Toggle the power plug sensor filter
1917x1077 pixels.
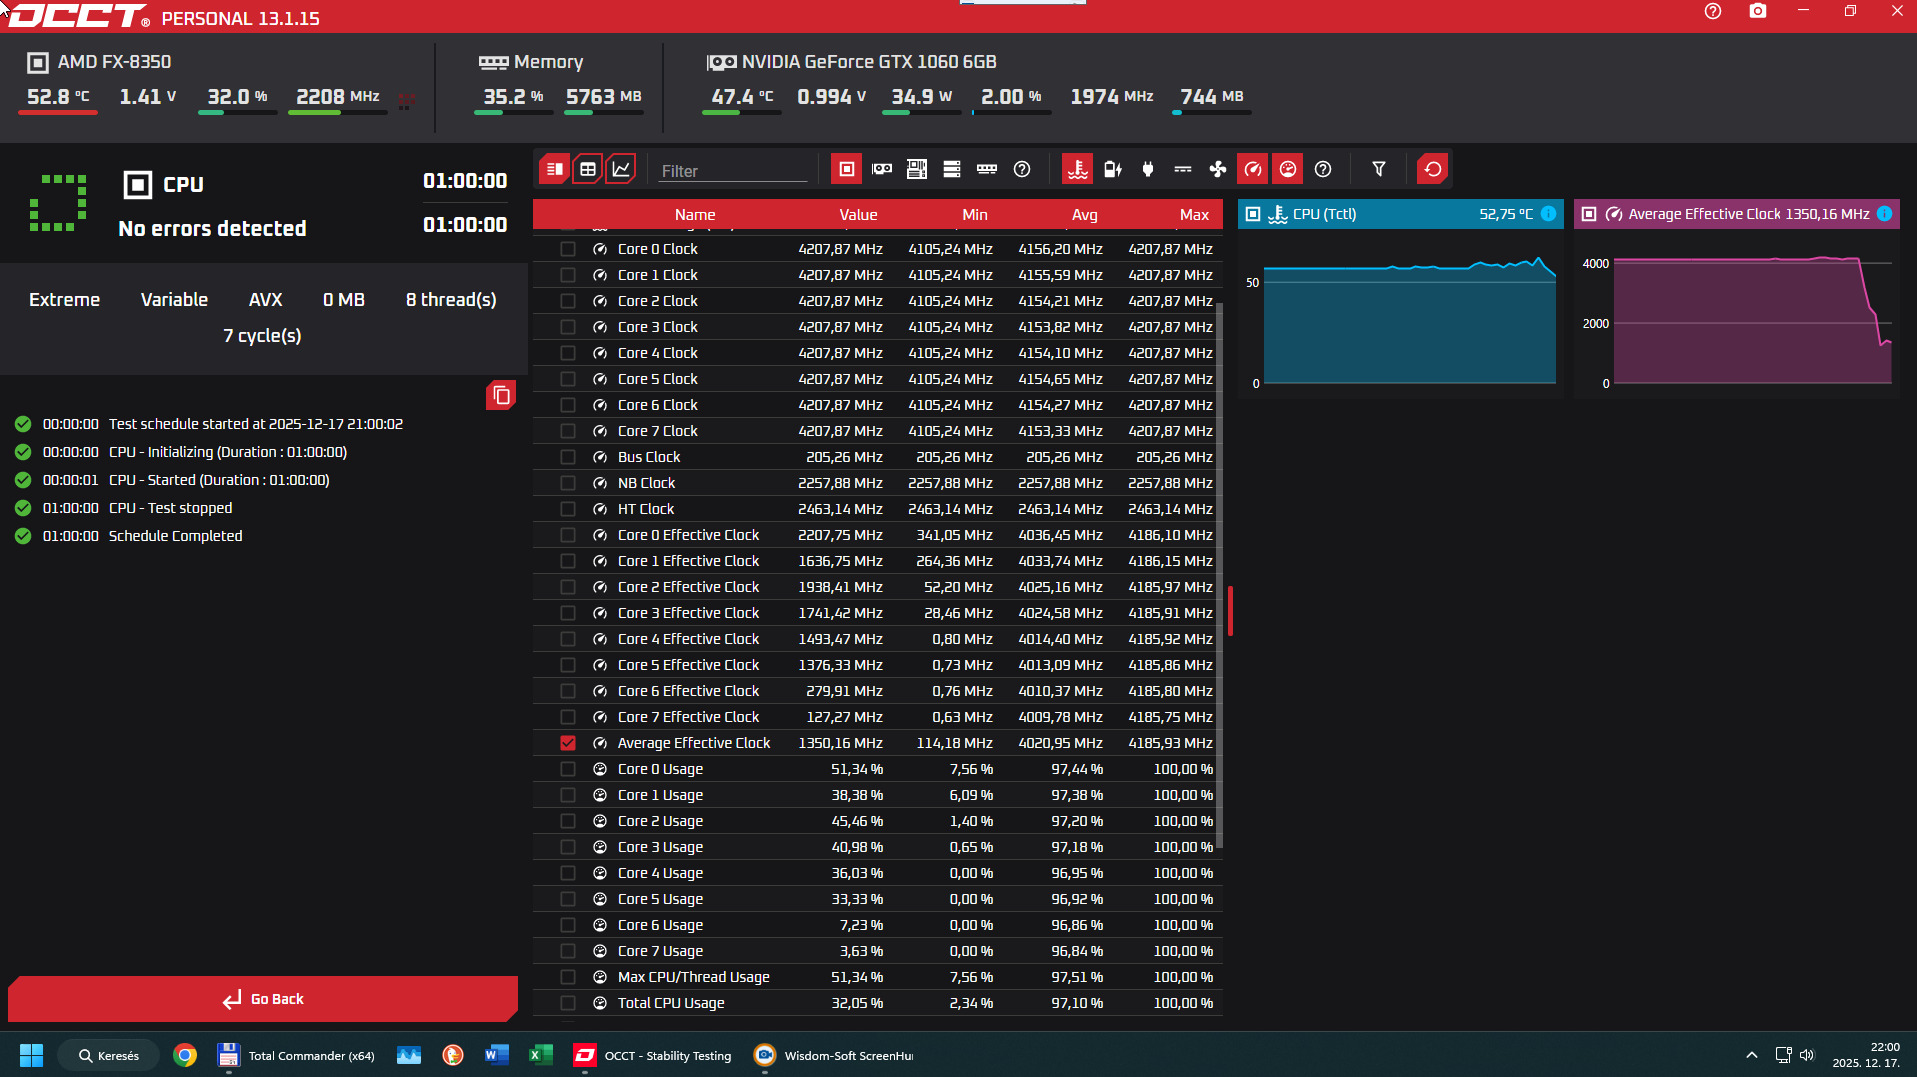[1148, 169]
